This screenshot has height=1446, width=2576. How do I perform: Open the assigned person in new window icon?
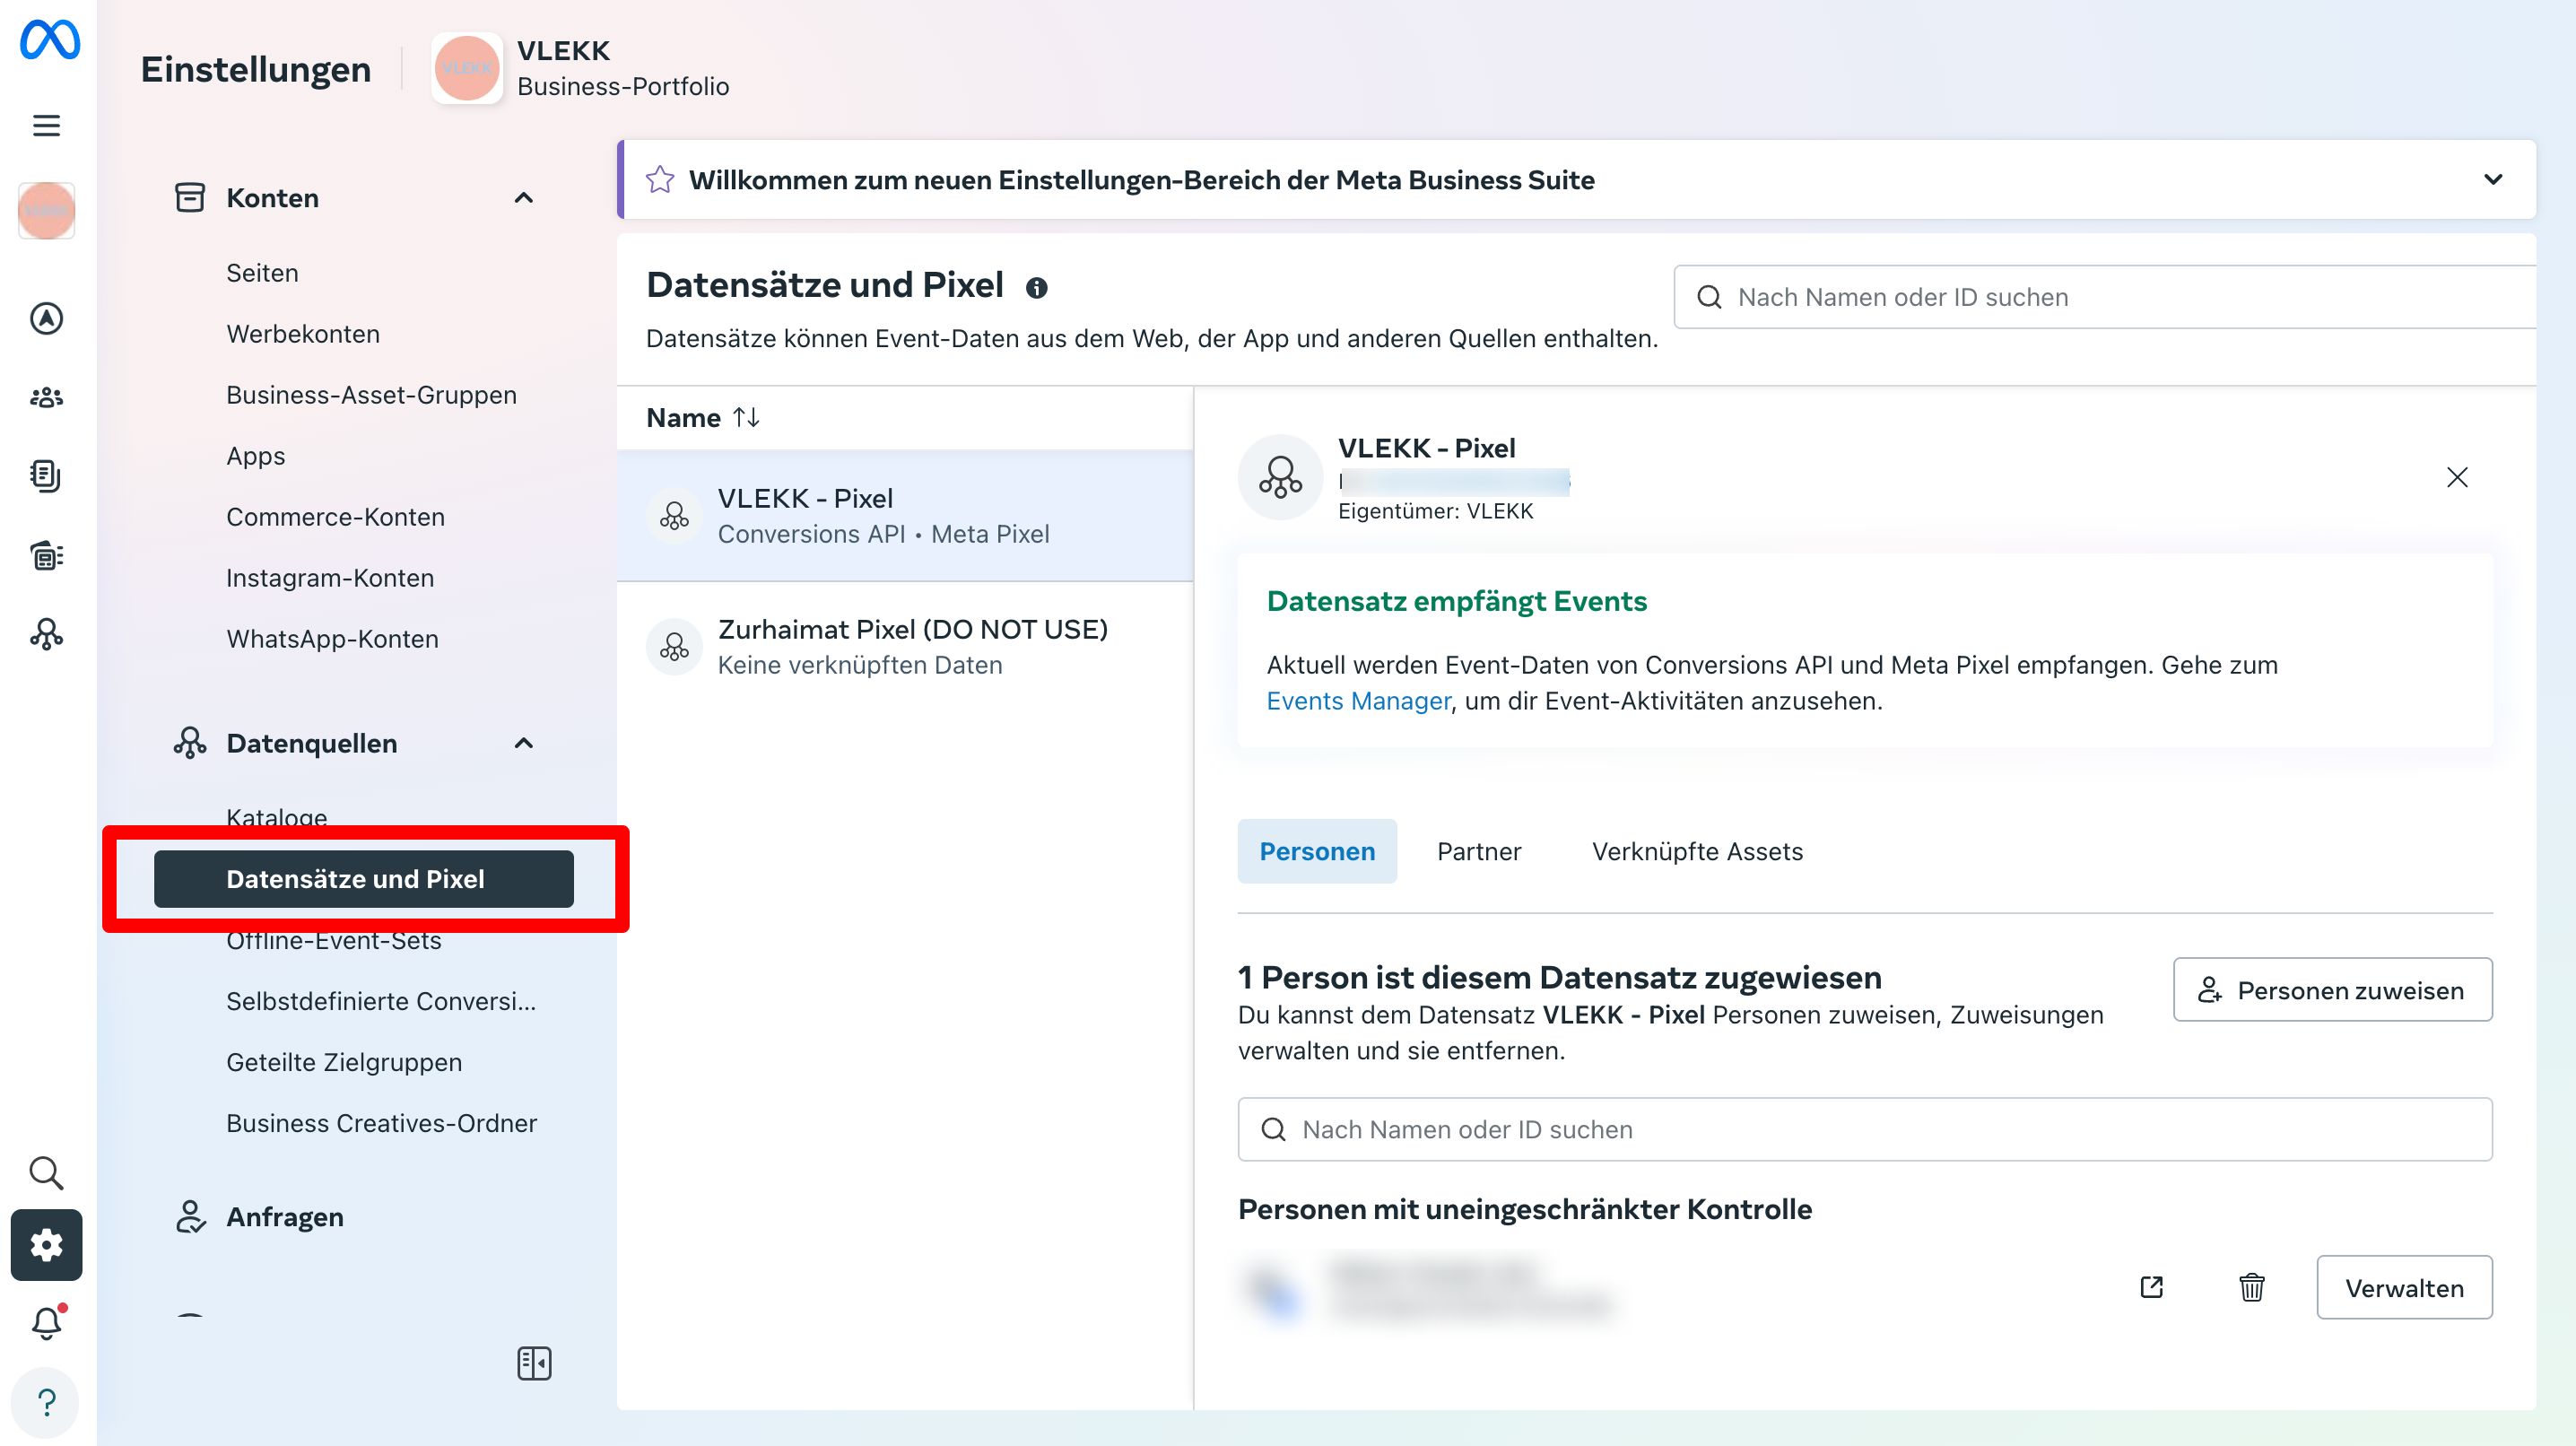(x=2151, y=1287)
